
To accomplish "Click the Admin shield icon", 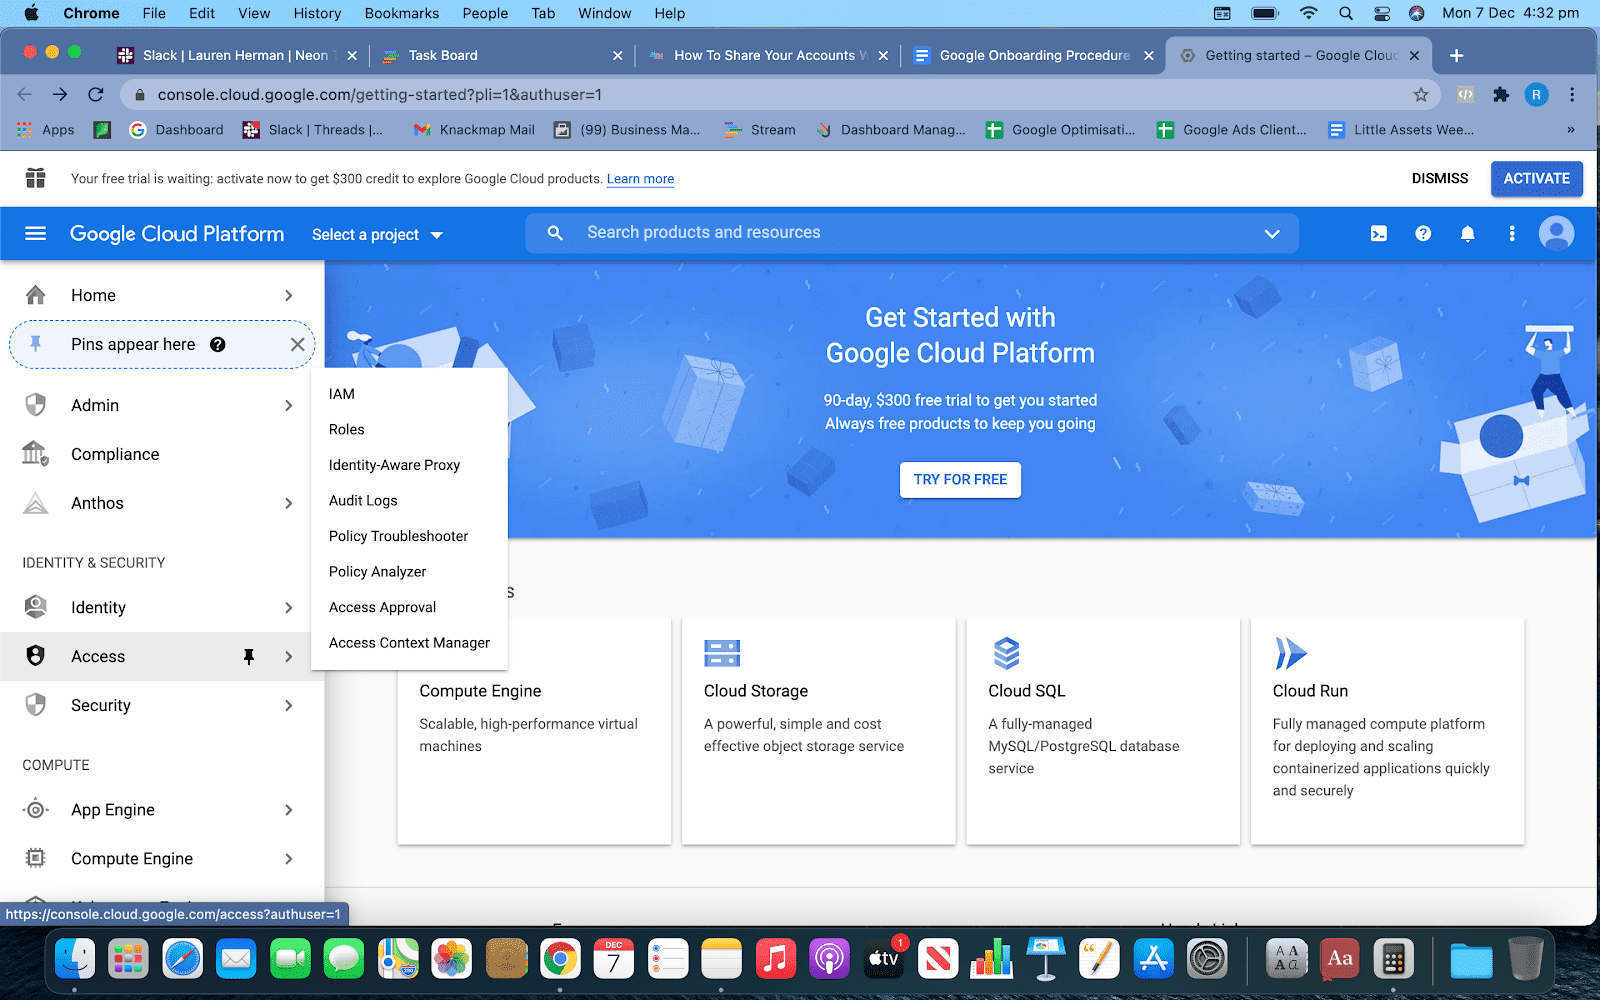I will (x=36, y=405).
